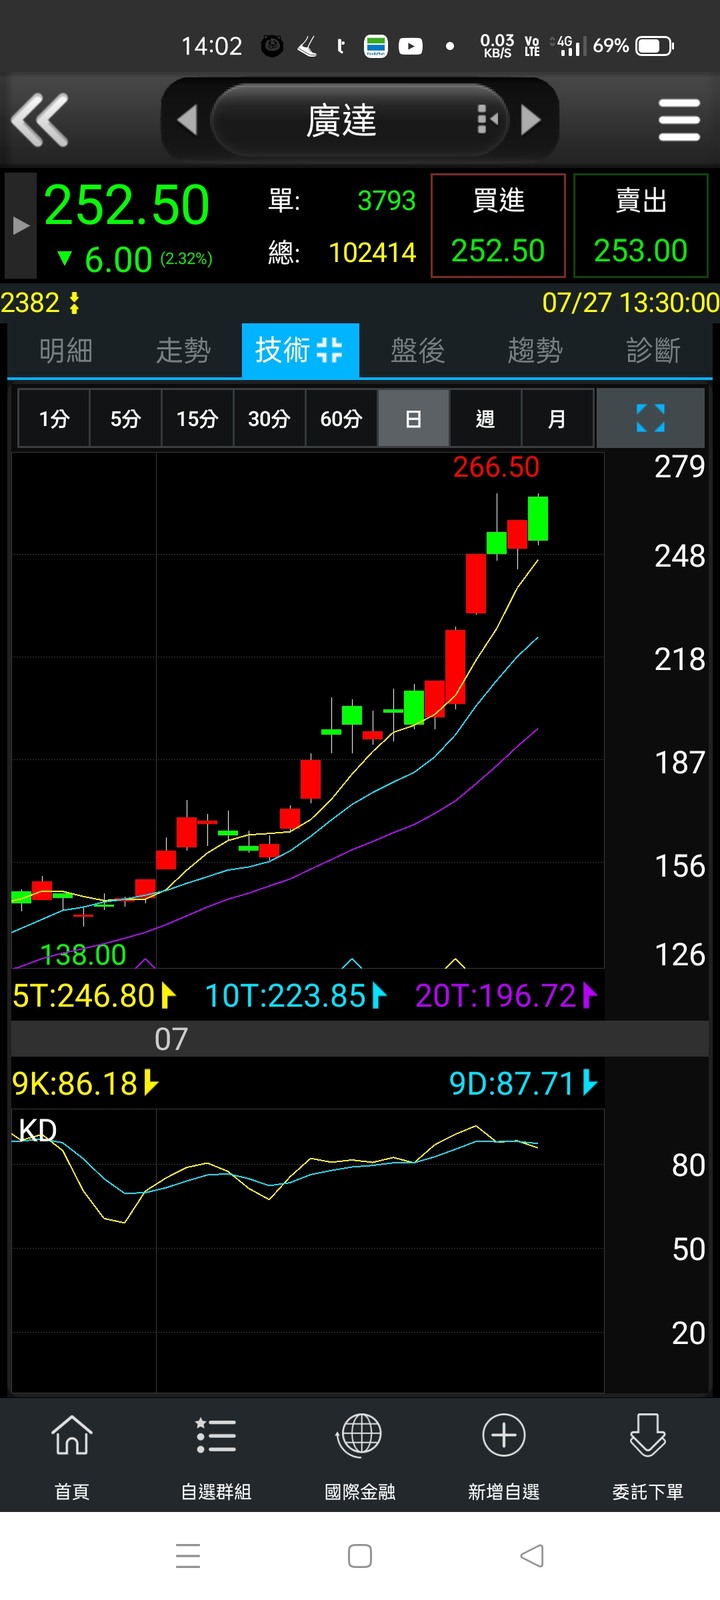Screen dimensions: 720x1600
Task: Open stock list icon beside 廣達
Action: click(x=487, y=120)
